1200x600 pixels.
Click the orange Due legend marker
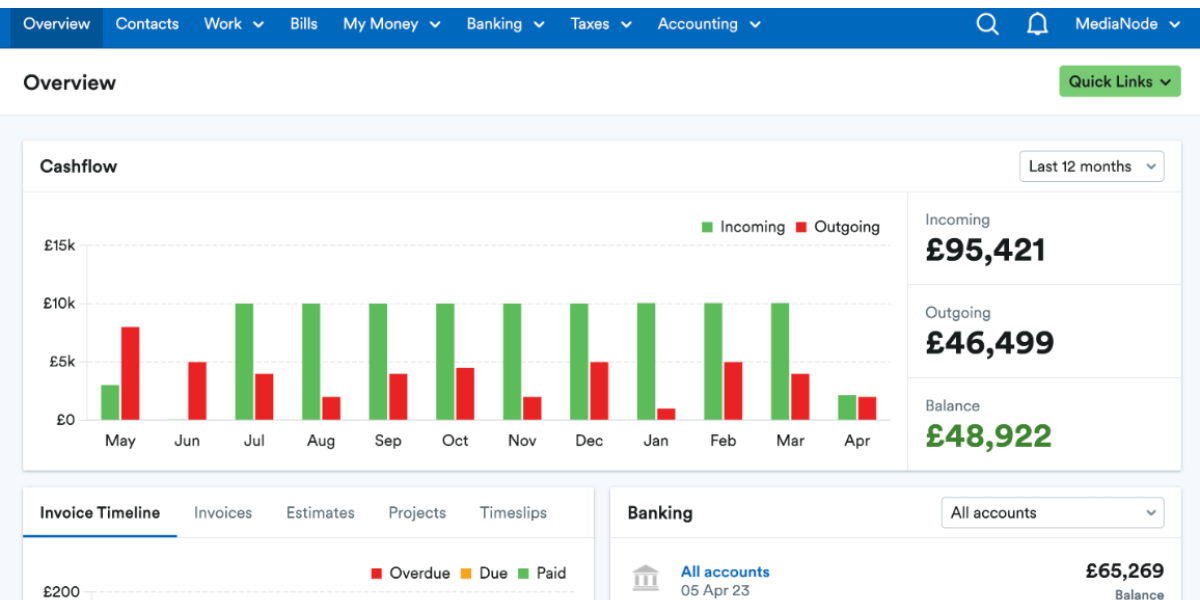pyautogui.click(x=467, y=572)
